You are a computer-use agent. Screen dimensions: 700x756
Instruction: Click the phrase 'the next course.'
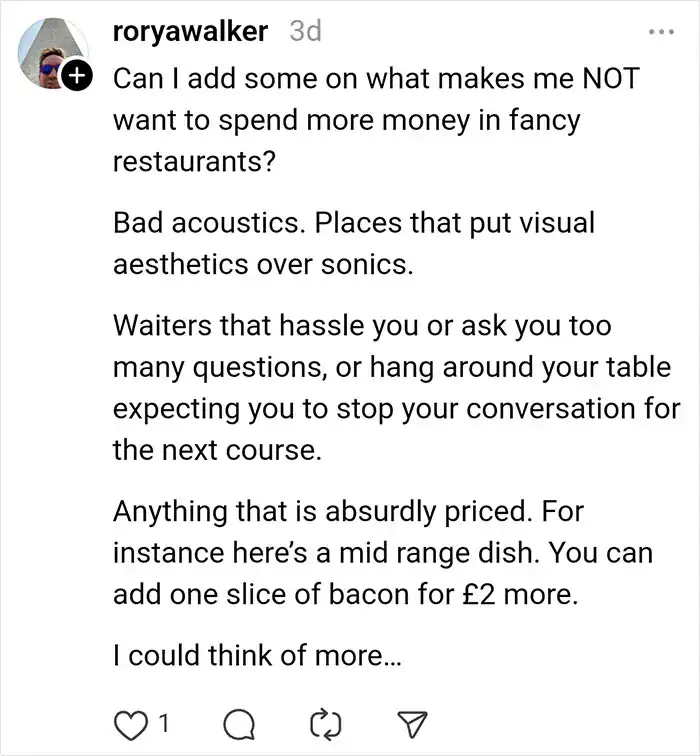point(217,450)
